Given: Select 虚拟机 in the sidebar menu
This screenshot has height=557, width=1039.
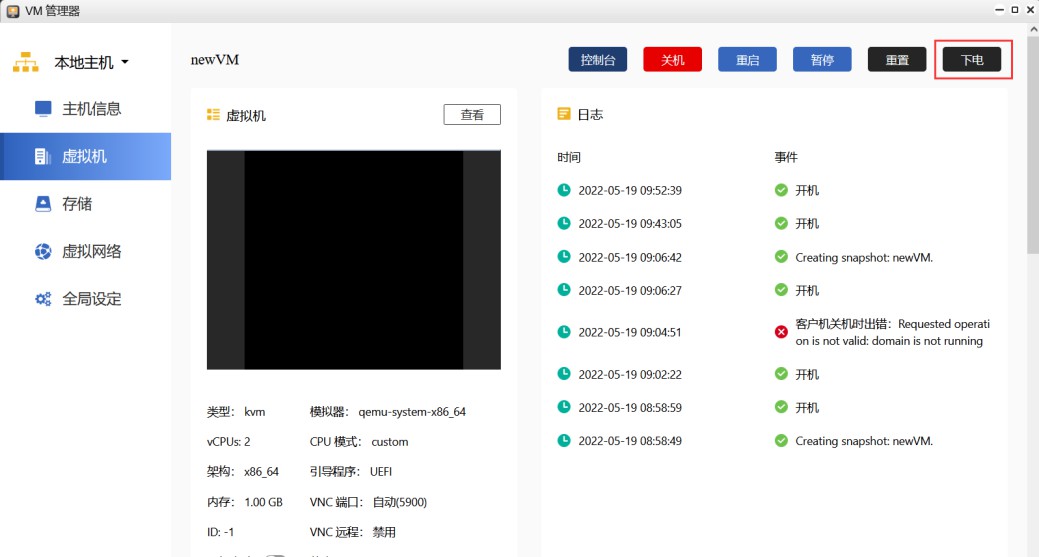Looking at the screenshot, I should 85,156.
